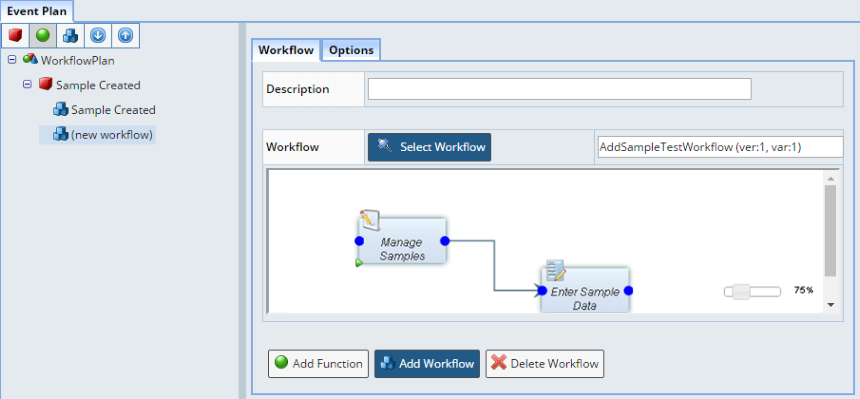The width and height of the screenshot is (860, 399).
Task: Click right blue connector dot of Enter Sample Data
Action: pos(629,291)
